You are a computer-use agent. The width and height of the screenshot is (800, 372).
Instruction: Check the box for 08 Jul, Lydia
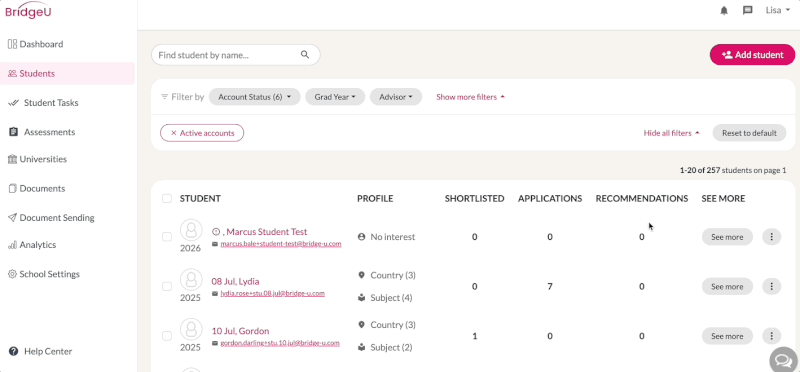click(x=167, y=286)
